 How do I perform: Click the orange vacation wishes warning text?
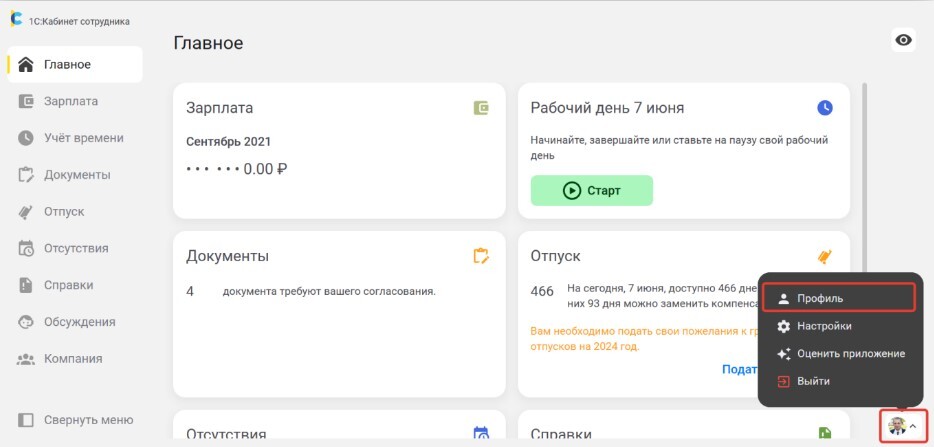[644, 339]
